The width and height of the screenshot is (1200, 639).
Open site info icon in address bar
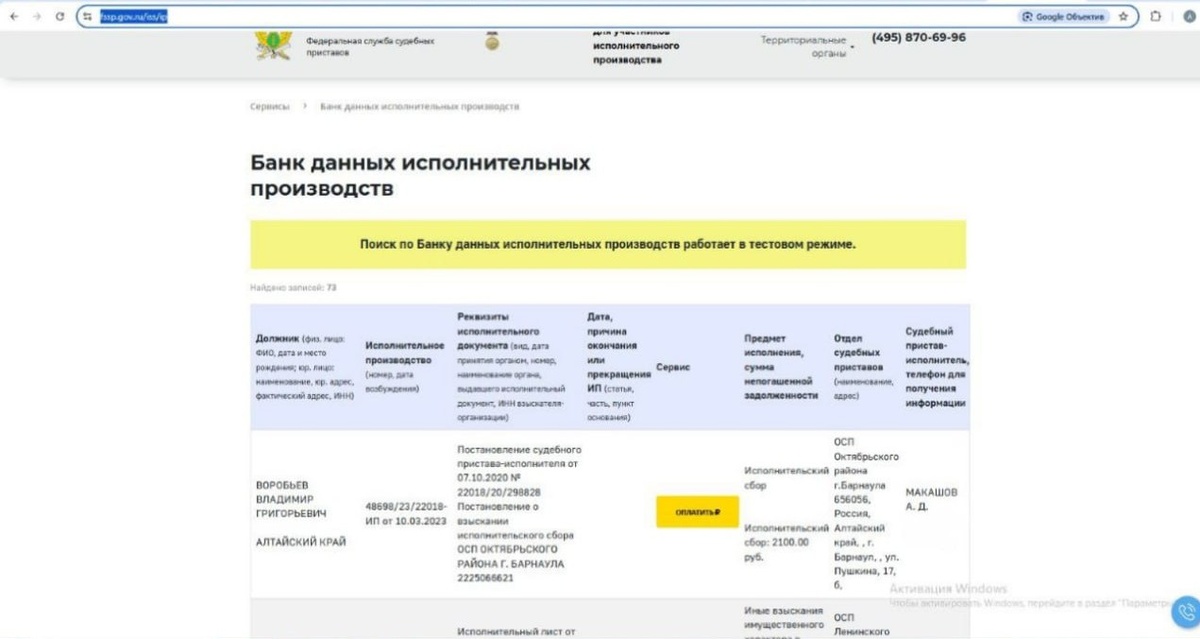pyautogui.click(x=88, y=17)
